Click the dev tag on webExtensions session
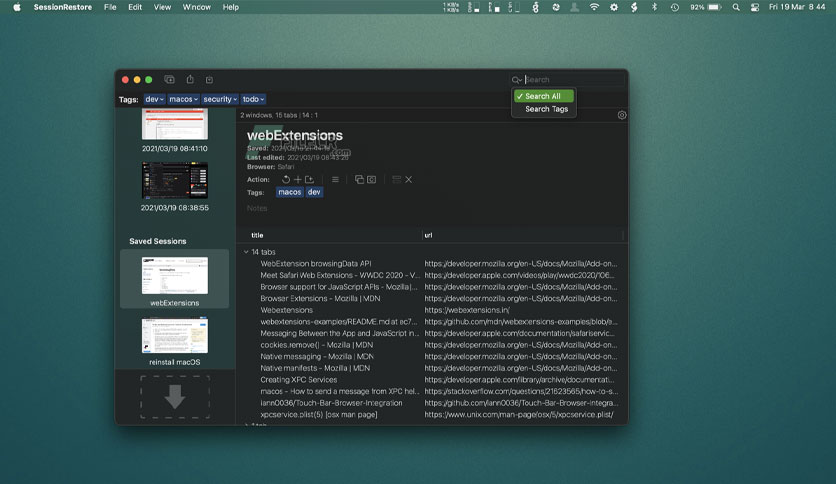The image size is (836, 484). 314,192
